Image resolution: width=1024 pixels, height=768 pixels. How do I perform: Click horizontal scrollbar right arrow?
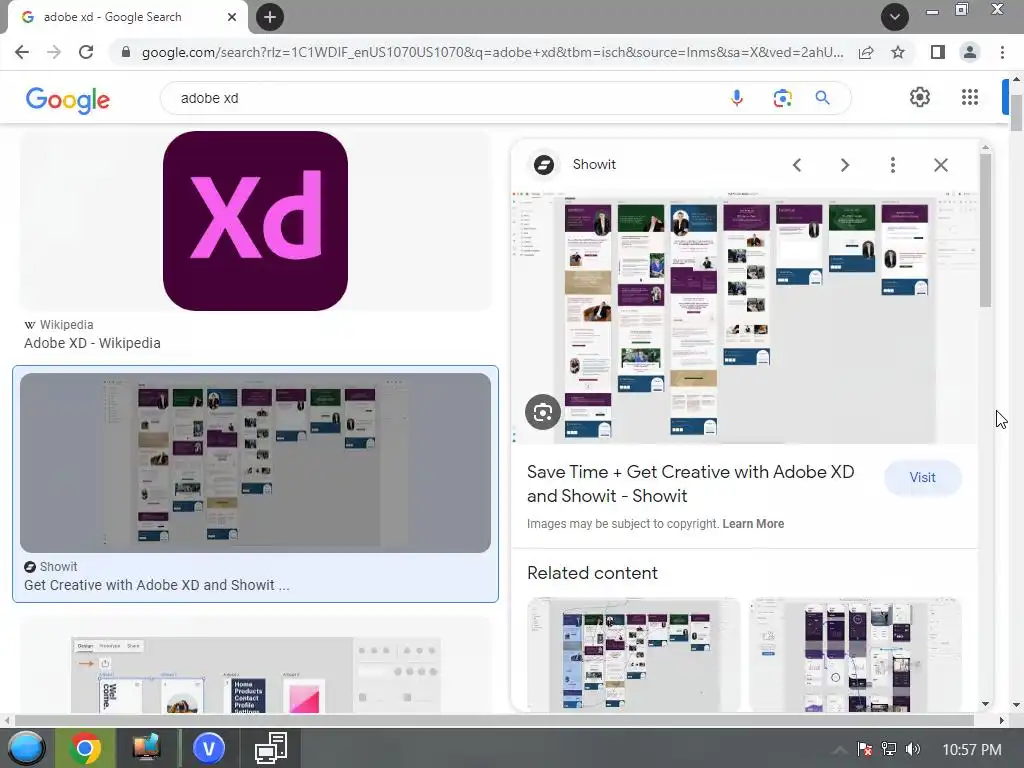1002,720
